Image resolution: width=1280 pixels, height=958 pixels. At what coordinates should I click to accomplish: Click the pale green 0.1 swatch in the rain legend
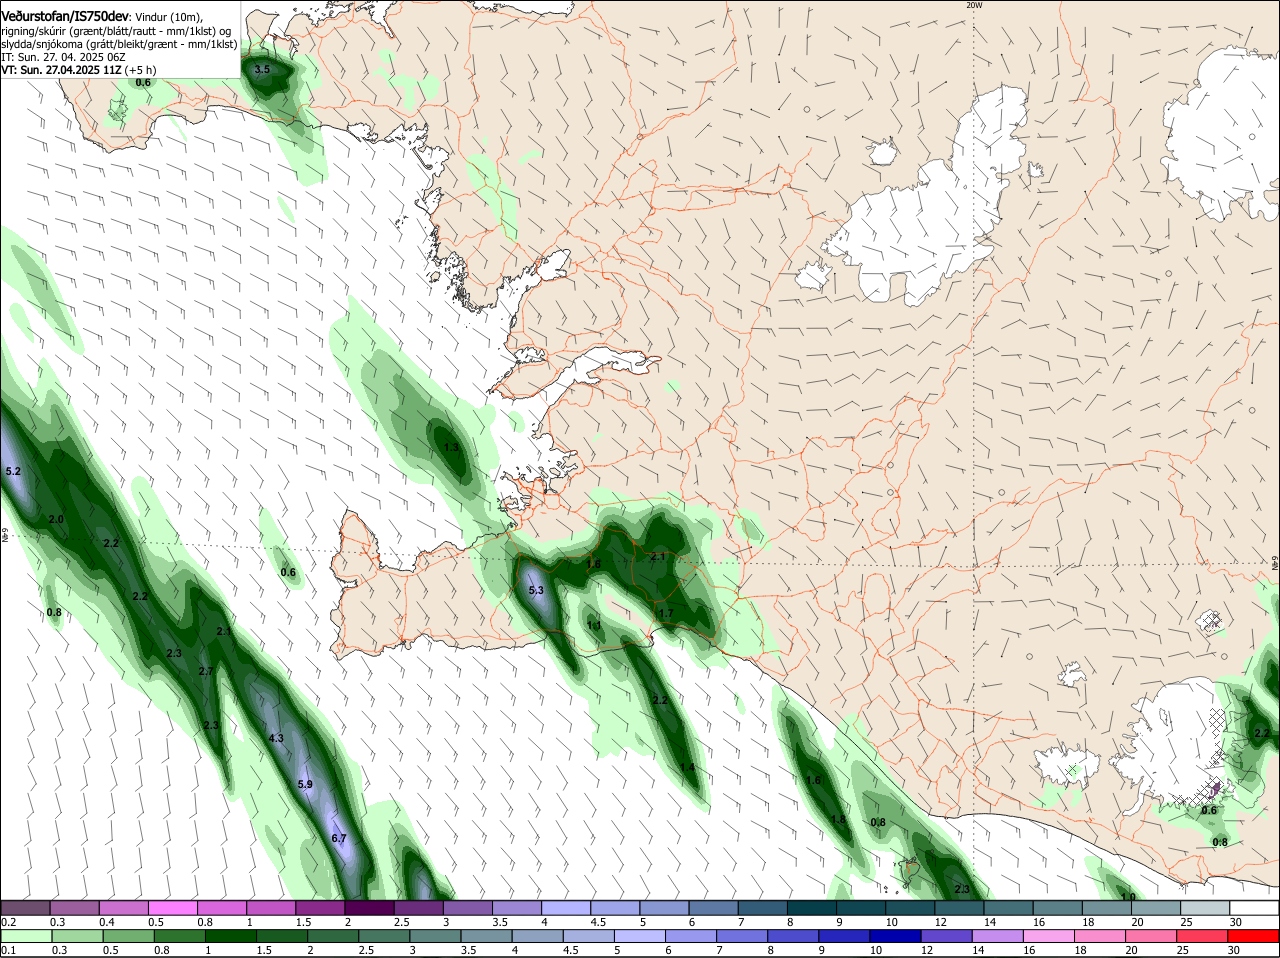pos(25,936)
